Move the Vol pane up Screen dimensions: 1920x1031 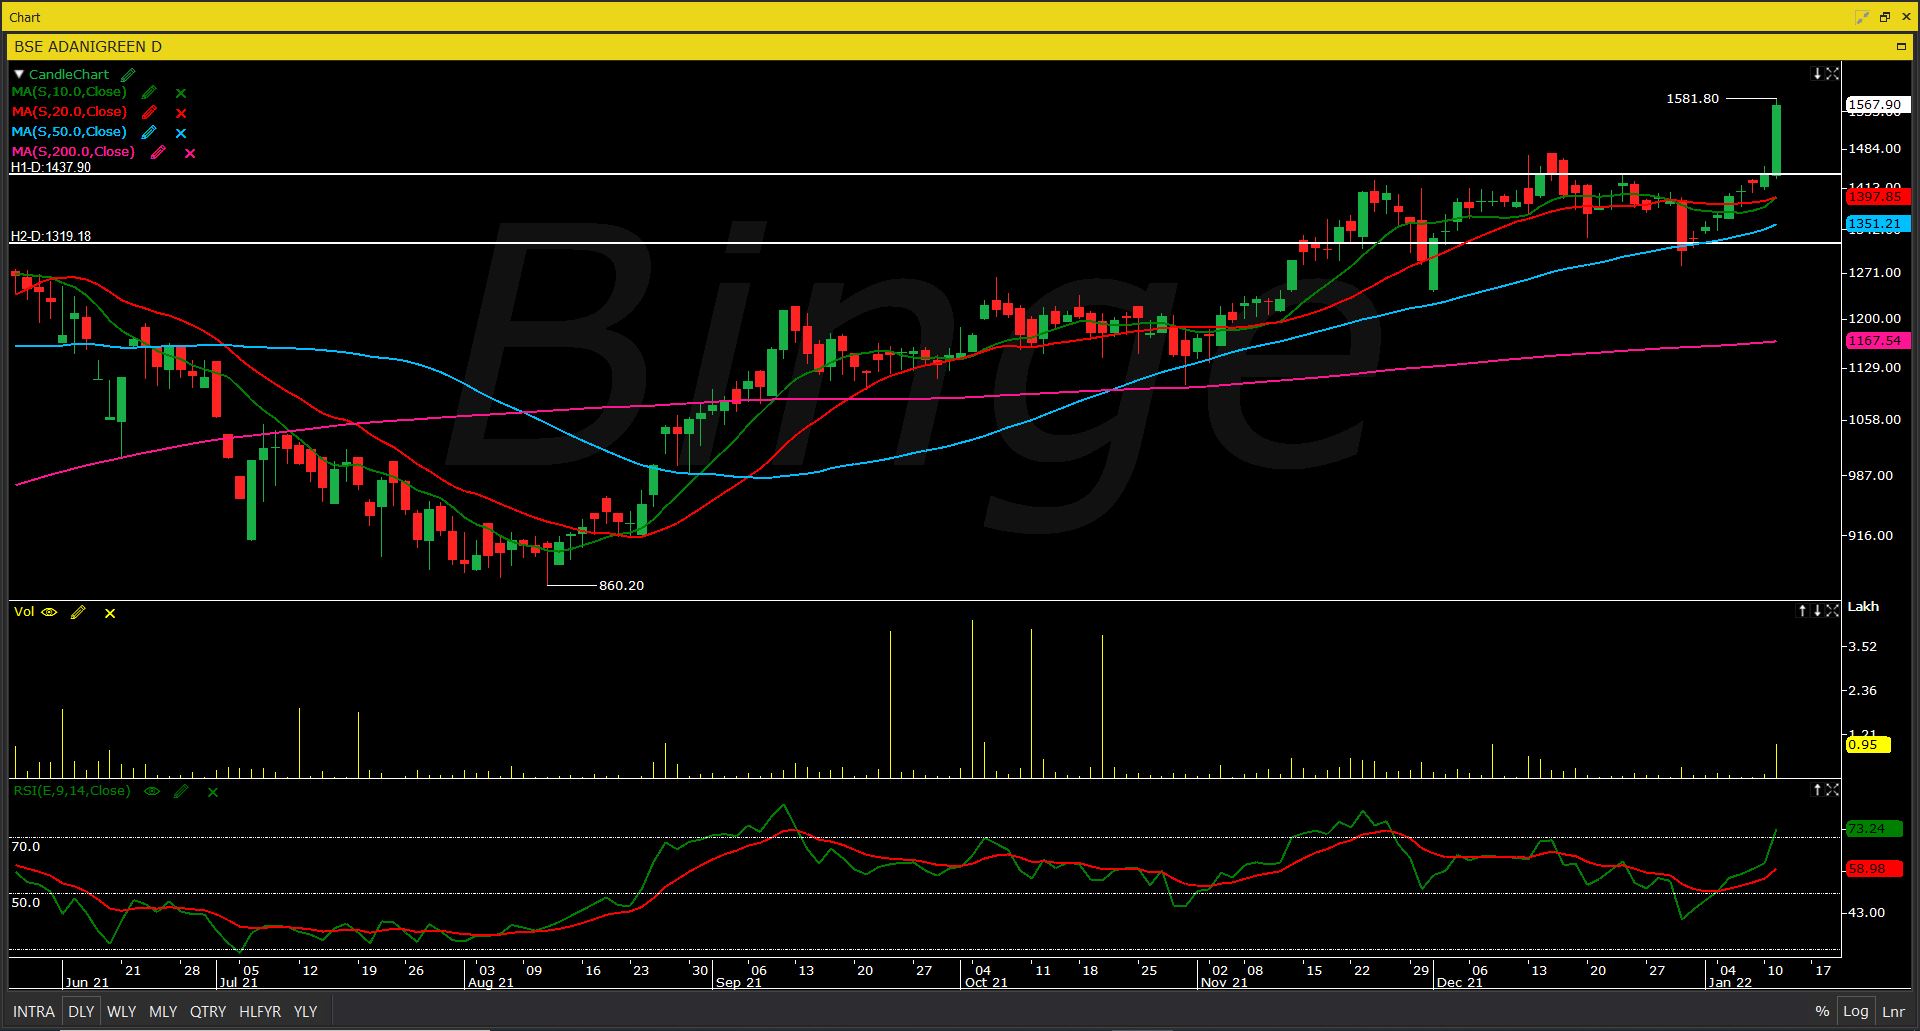point(1803,610)
